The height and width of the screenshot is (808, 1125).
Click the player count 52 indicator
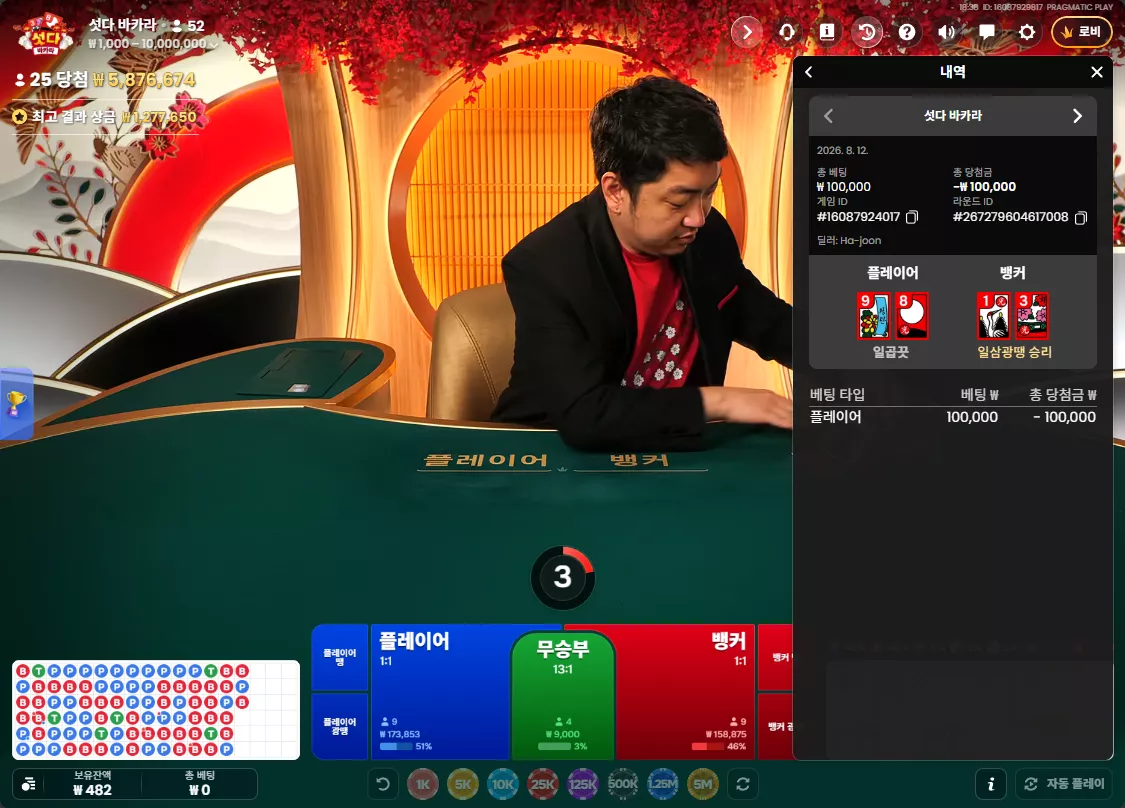tap(188, 26)
